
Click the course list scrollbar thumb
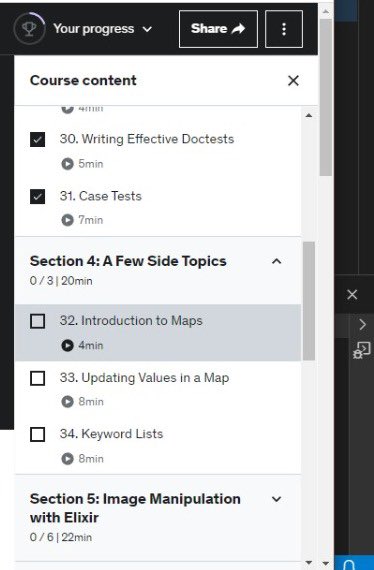tap(309, 301)
